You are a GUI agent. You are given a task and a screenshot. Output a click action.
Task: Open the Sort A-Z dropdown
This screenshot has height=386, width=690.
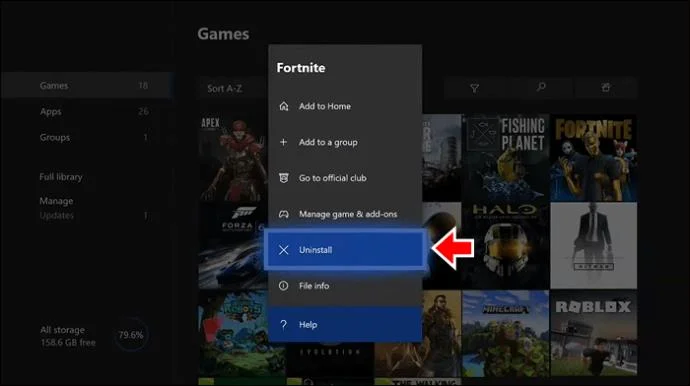pos(233,88)
